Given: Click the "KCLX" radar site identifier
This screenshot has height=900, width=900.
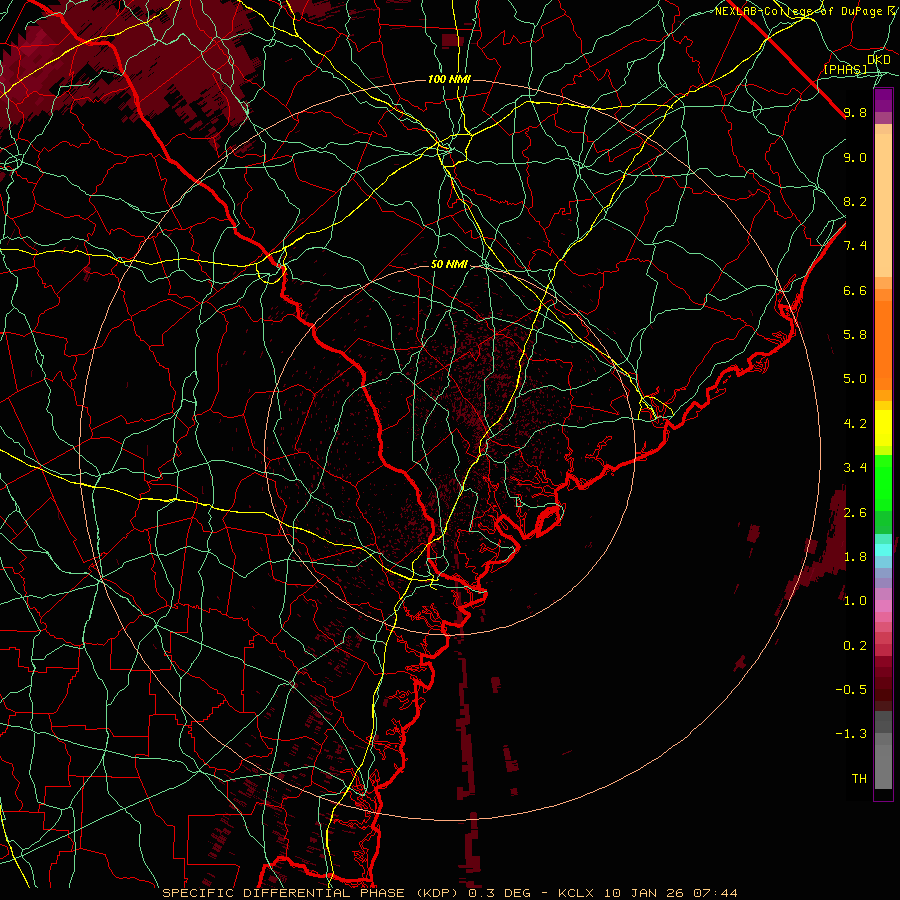Looking at the screenshot, I should [577, 893].
